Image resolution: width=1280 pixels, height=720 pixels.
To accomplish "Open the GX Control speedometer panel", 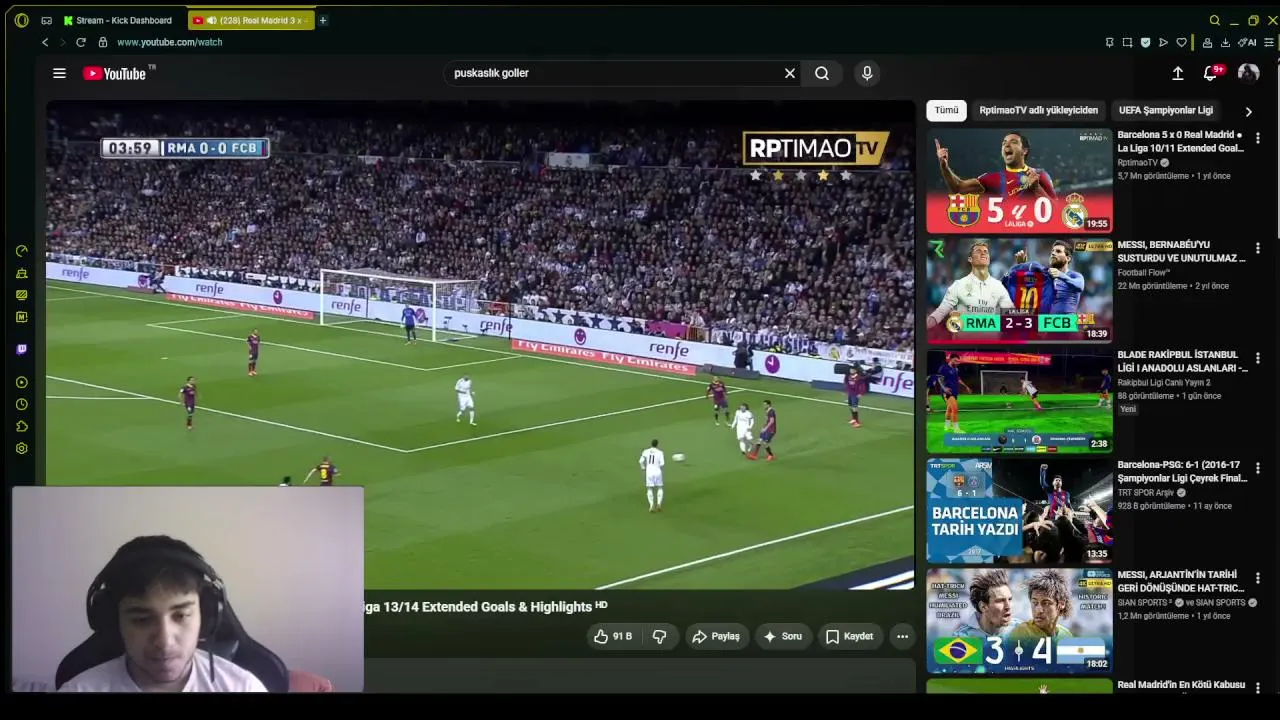I will [22, 251].
